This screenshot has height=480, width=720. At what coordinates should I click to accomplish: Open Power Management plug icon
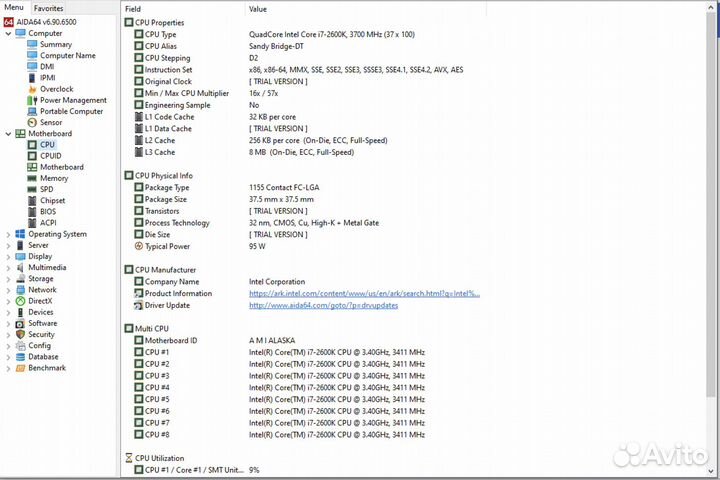(32, 100)
